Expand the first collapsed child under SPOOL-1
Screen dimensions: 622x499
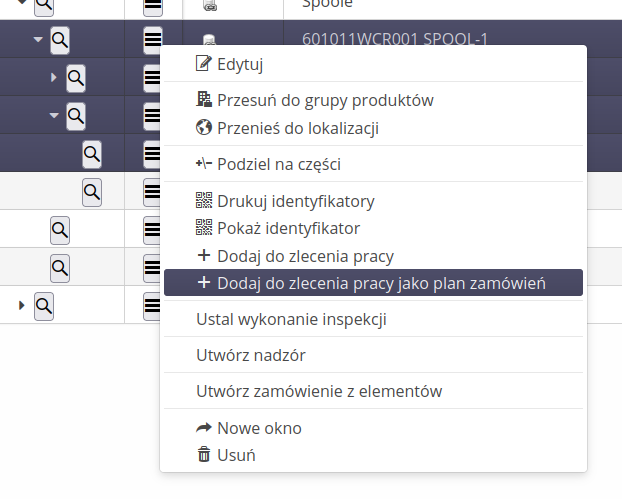click(54, 77)
